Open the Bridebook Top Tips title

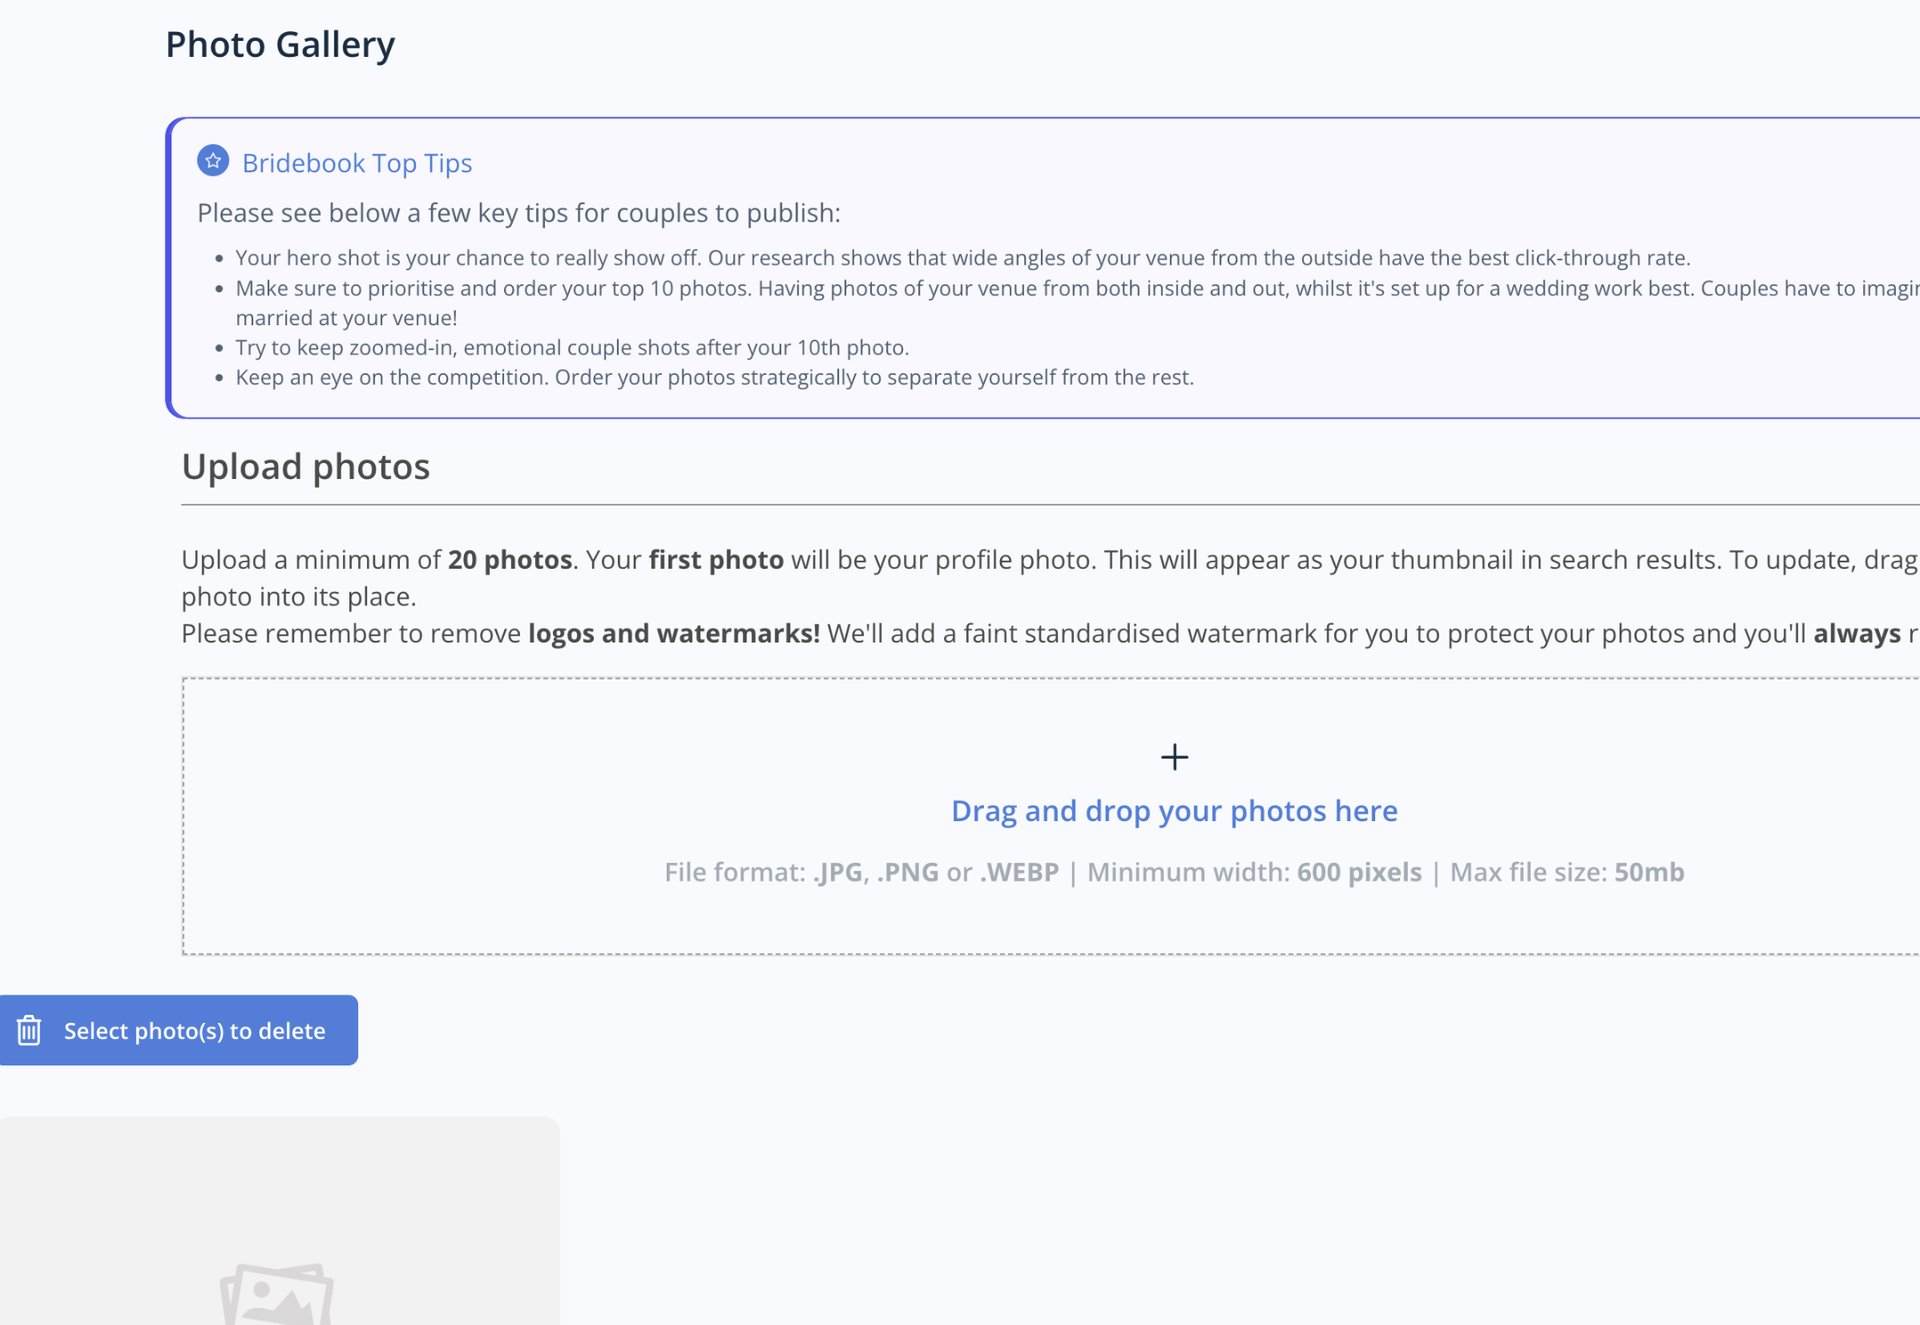(x=357, y=163)
